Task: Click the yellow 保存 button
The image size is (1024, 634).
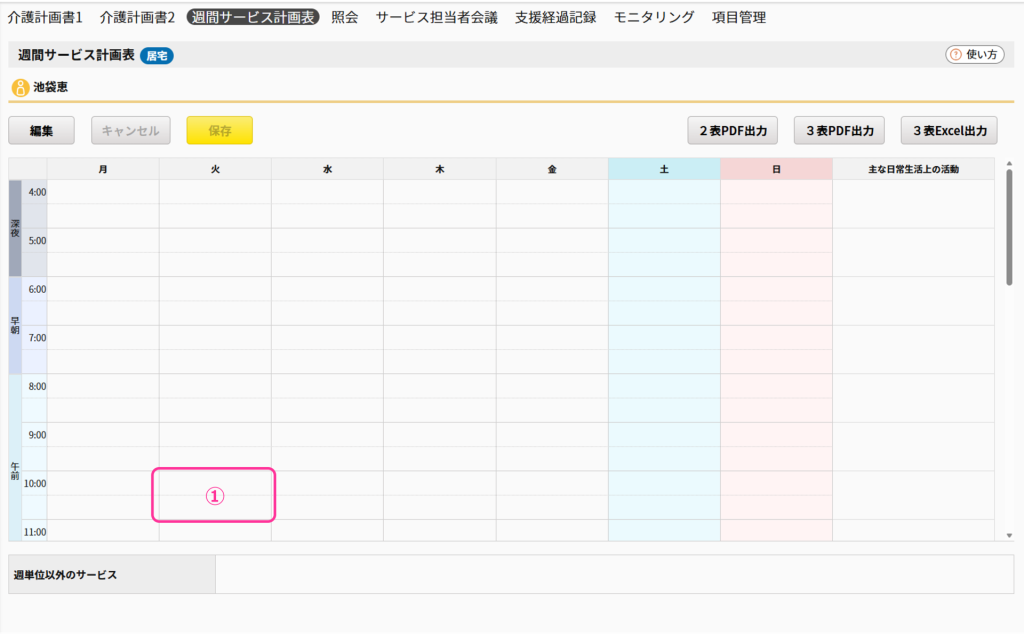Action: pos(219,130)
